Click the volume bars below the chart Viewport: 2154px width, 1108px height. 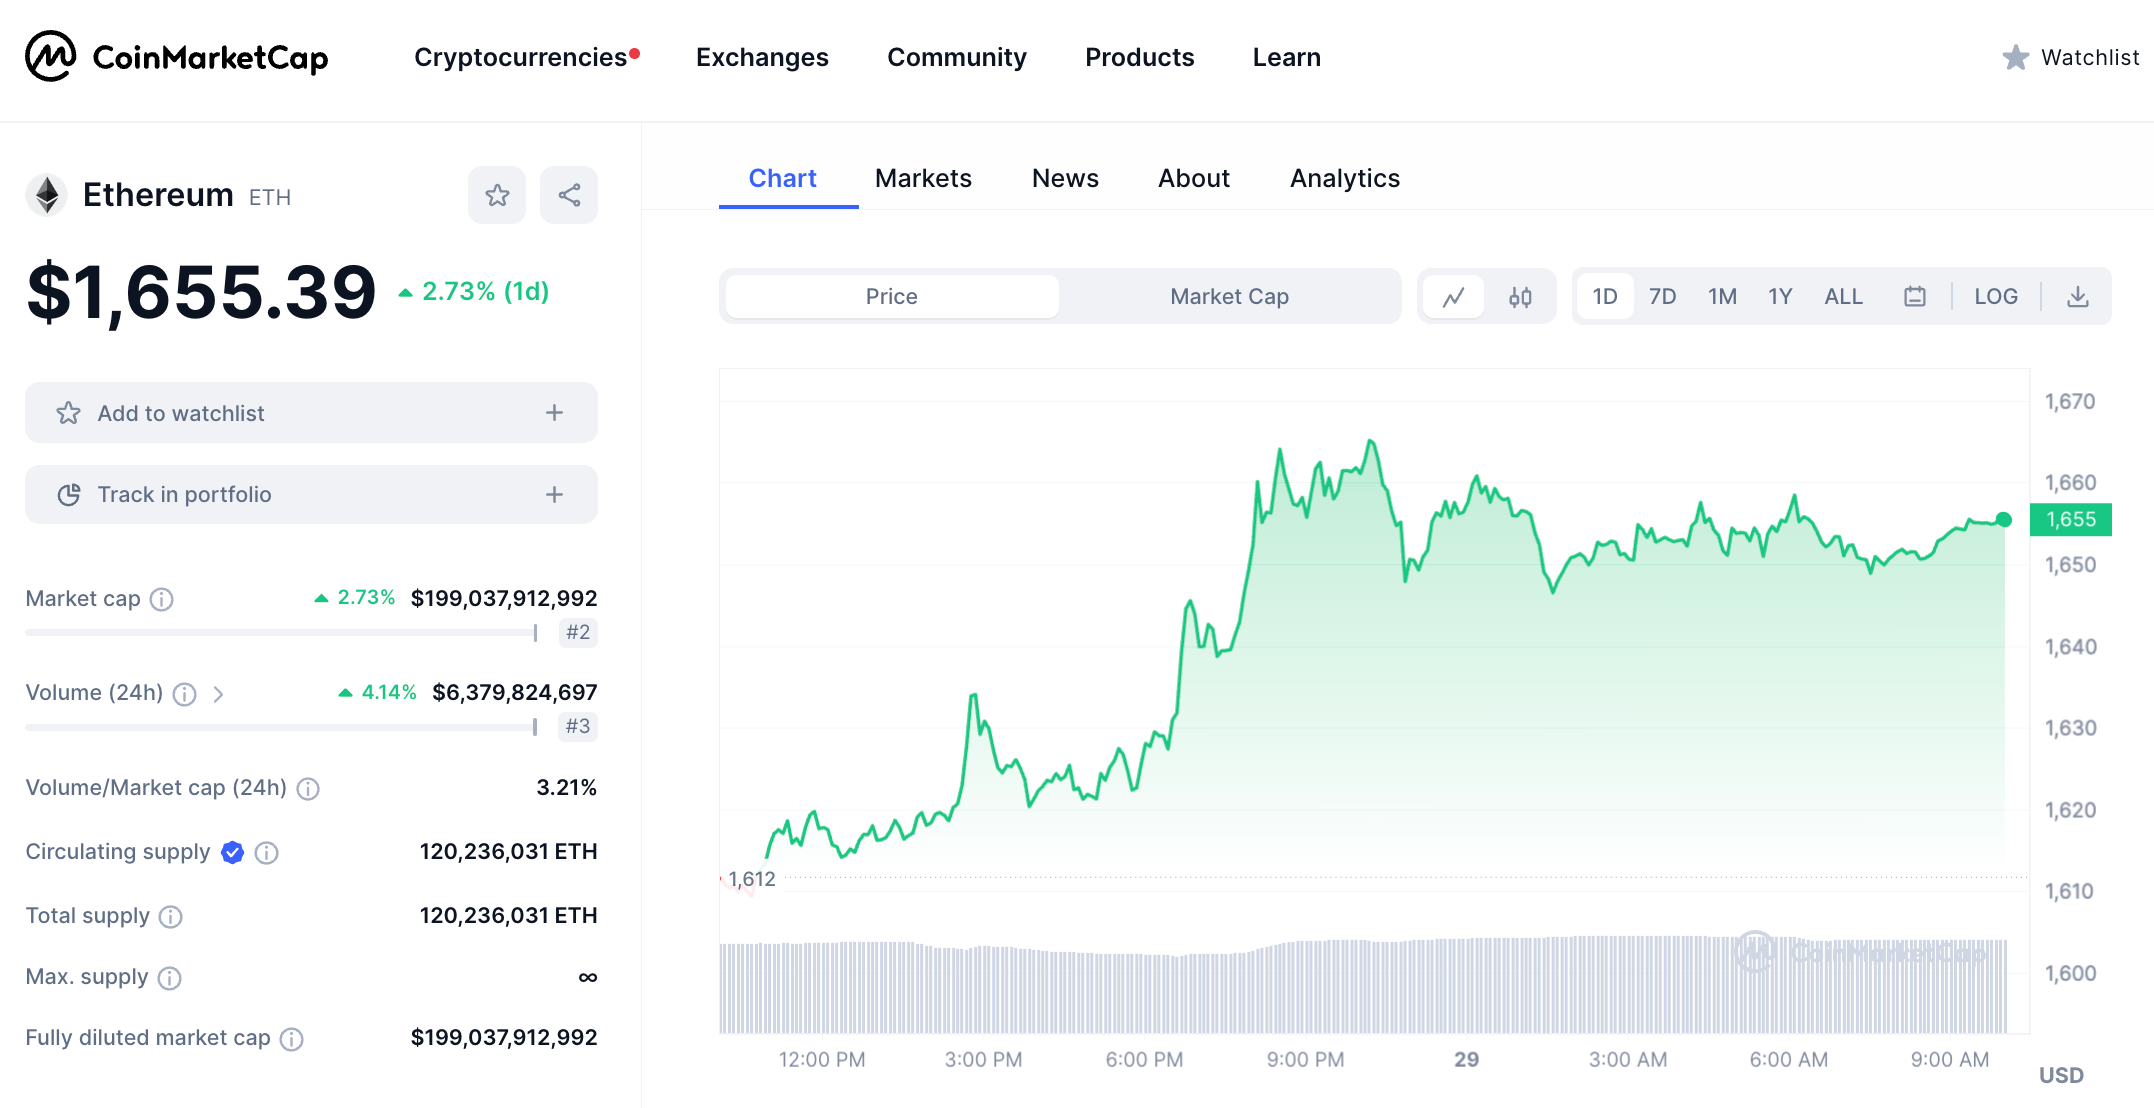click(1363, 985)
